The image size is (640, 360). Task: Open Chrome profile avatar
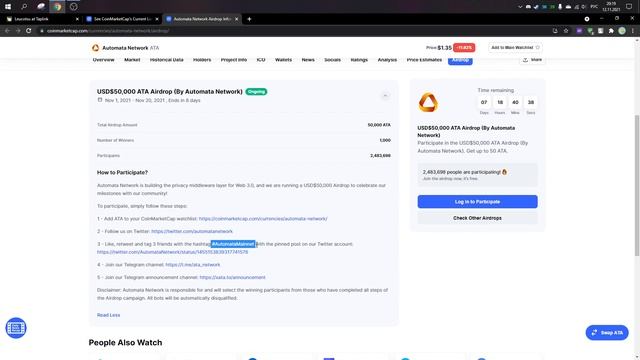[622, 31]
